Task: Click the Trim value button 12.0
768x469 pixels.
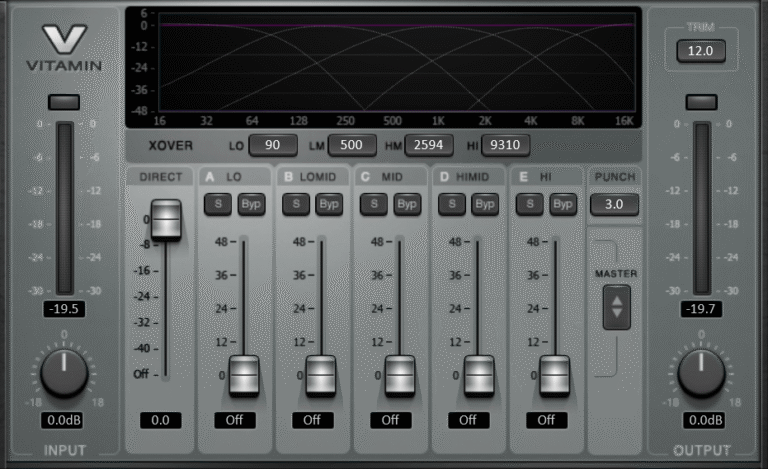Action: point(700,52)
